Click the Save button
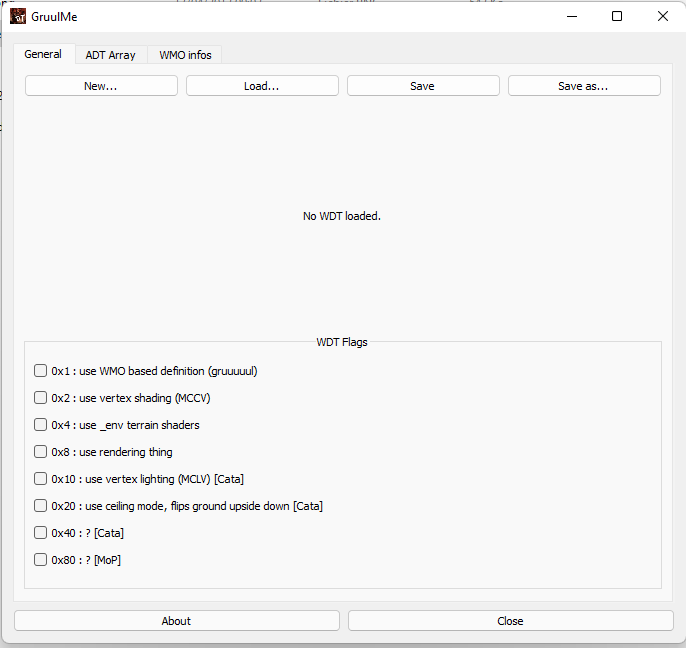686x648 pixels. (x=423, y=86)
